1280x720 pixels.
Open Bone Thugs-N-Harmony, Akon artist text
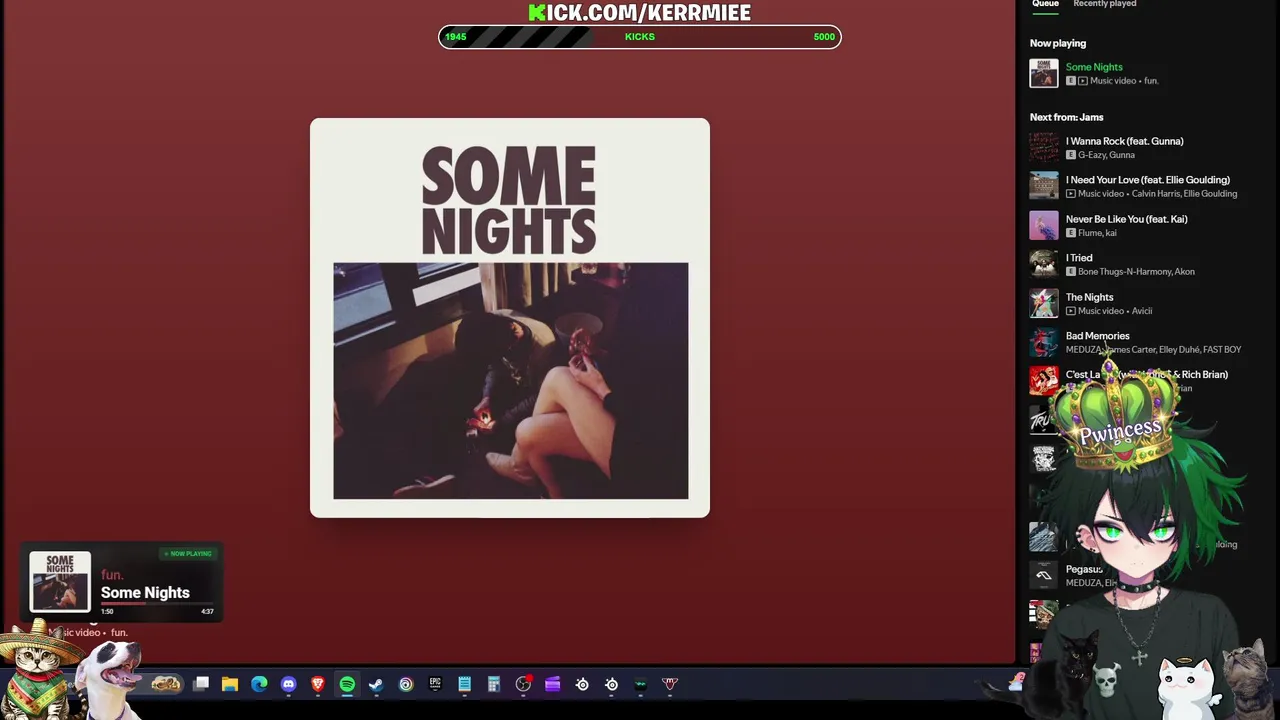[1136, 272]
